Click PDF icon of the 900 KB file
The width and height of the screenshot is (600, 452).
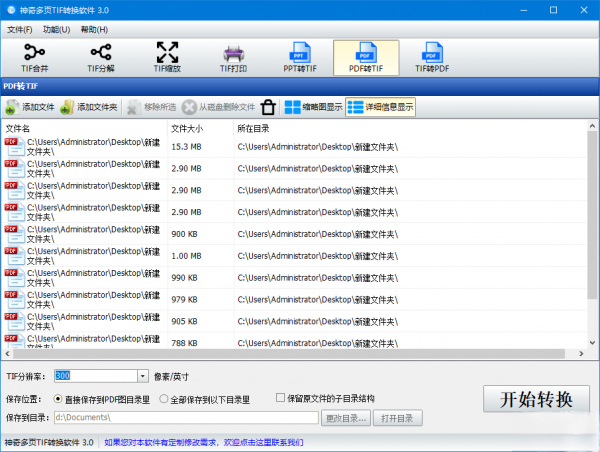pos(14,234)
